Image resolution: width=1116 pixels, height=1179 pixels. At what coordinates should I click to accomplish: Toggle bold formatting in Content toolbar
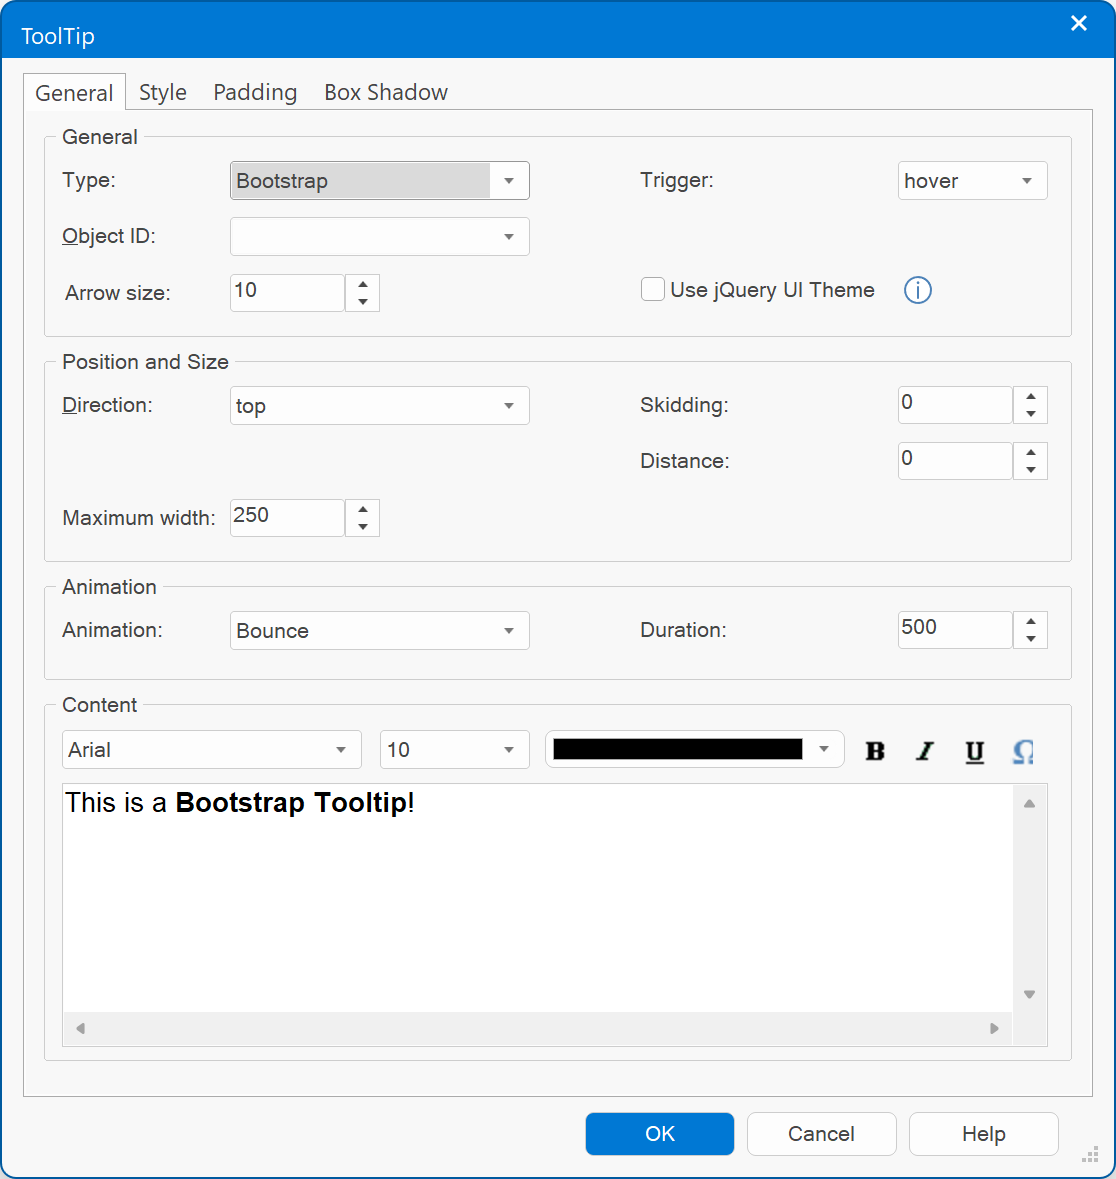coord(875,750)
